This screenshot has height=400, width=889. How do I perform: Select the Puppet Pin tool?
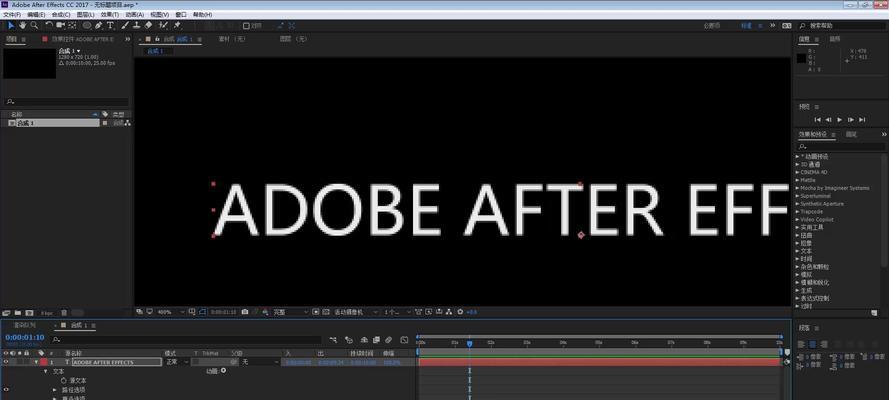point(177,25)
